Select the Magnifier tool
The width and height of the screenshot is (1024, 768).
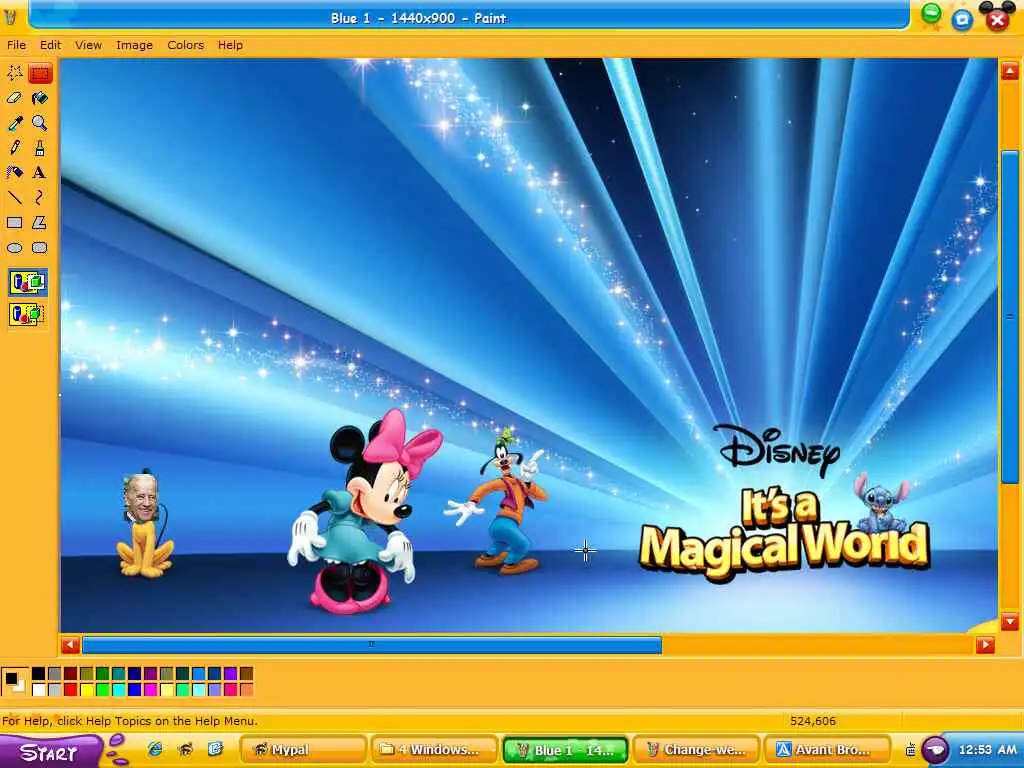point(40,123)
